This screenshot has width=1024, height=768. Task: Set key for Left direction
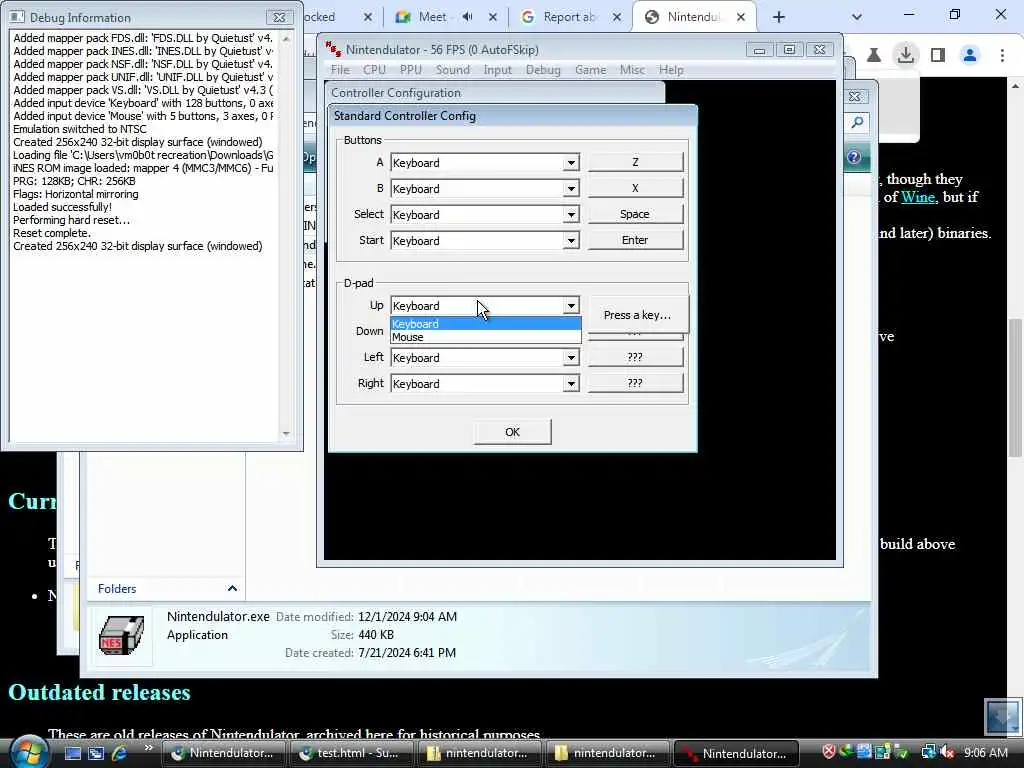635,357
